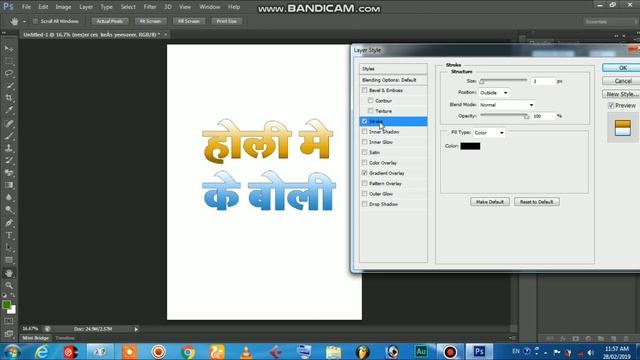This screenshot has width=640, height=360.
Task: Open Google Chrome from taskbar
Action: (x=188, y=351)
